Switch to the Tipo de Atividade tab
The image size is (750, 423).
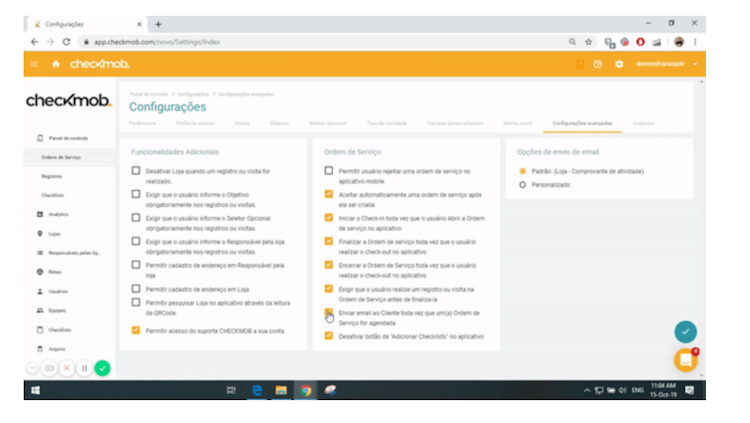click(387, 123)
